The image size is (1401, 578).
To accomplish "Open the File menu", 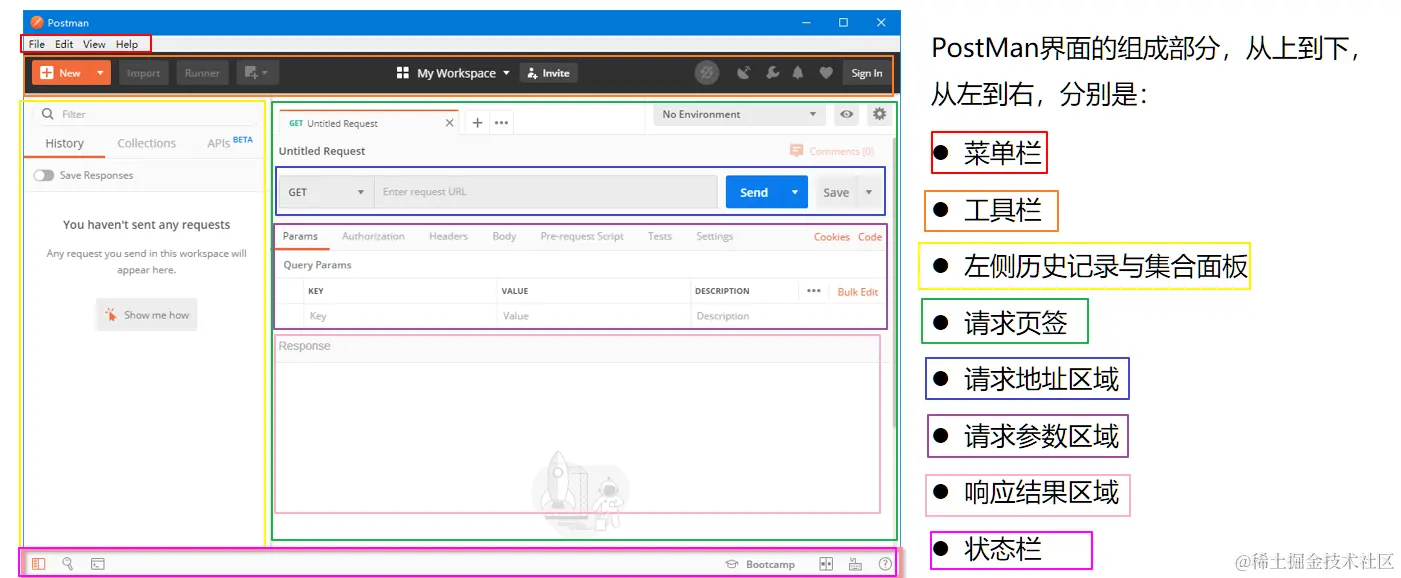I will click(x=37, y=44).
